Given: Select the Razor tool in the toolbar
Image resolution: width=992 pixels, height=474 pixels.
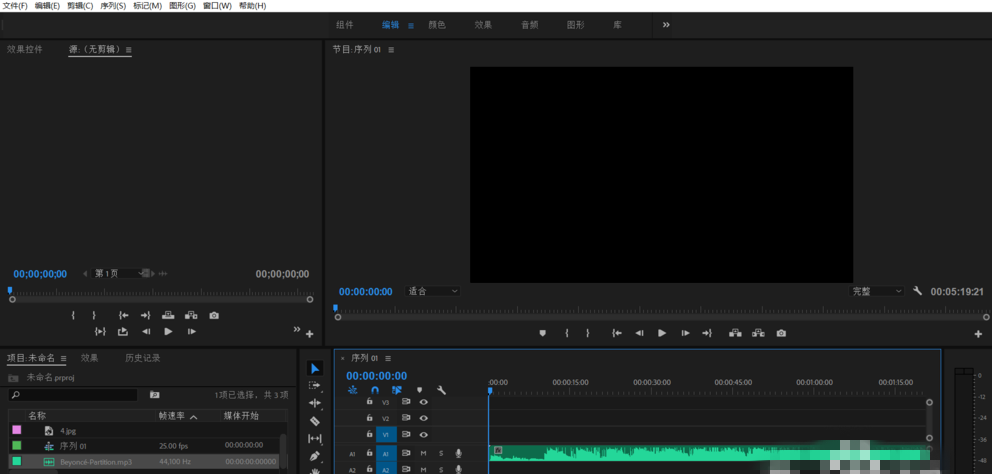Looking at the screenshot, I should tap(315, 421).
